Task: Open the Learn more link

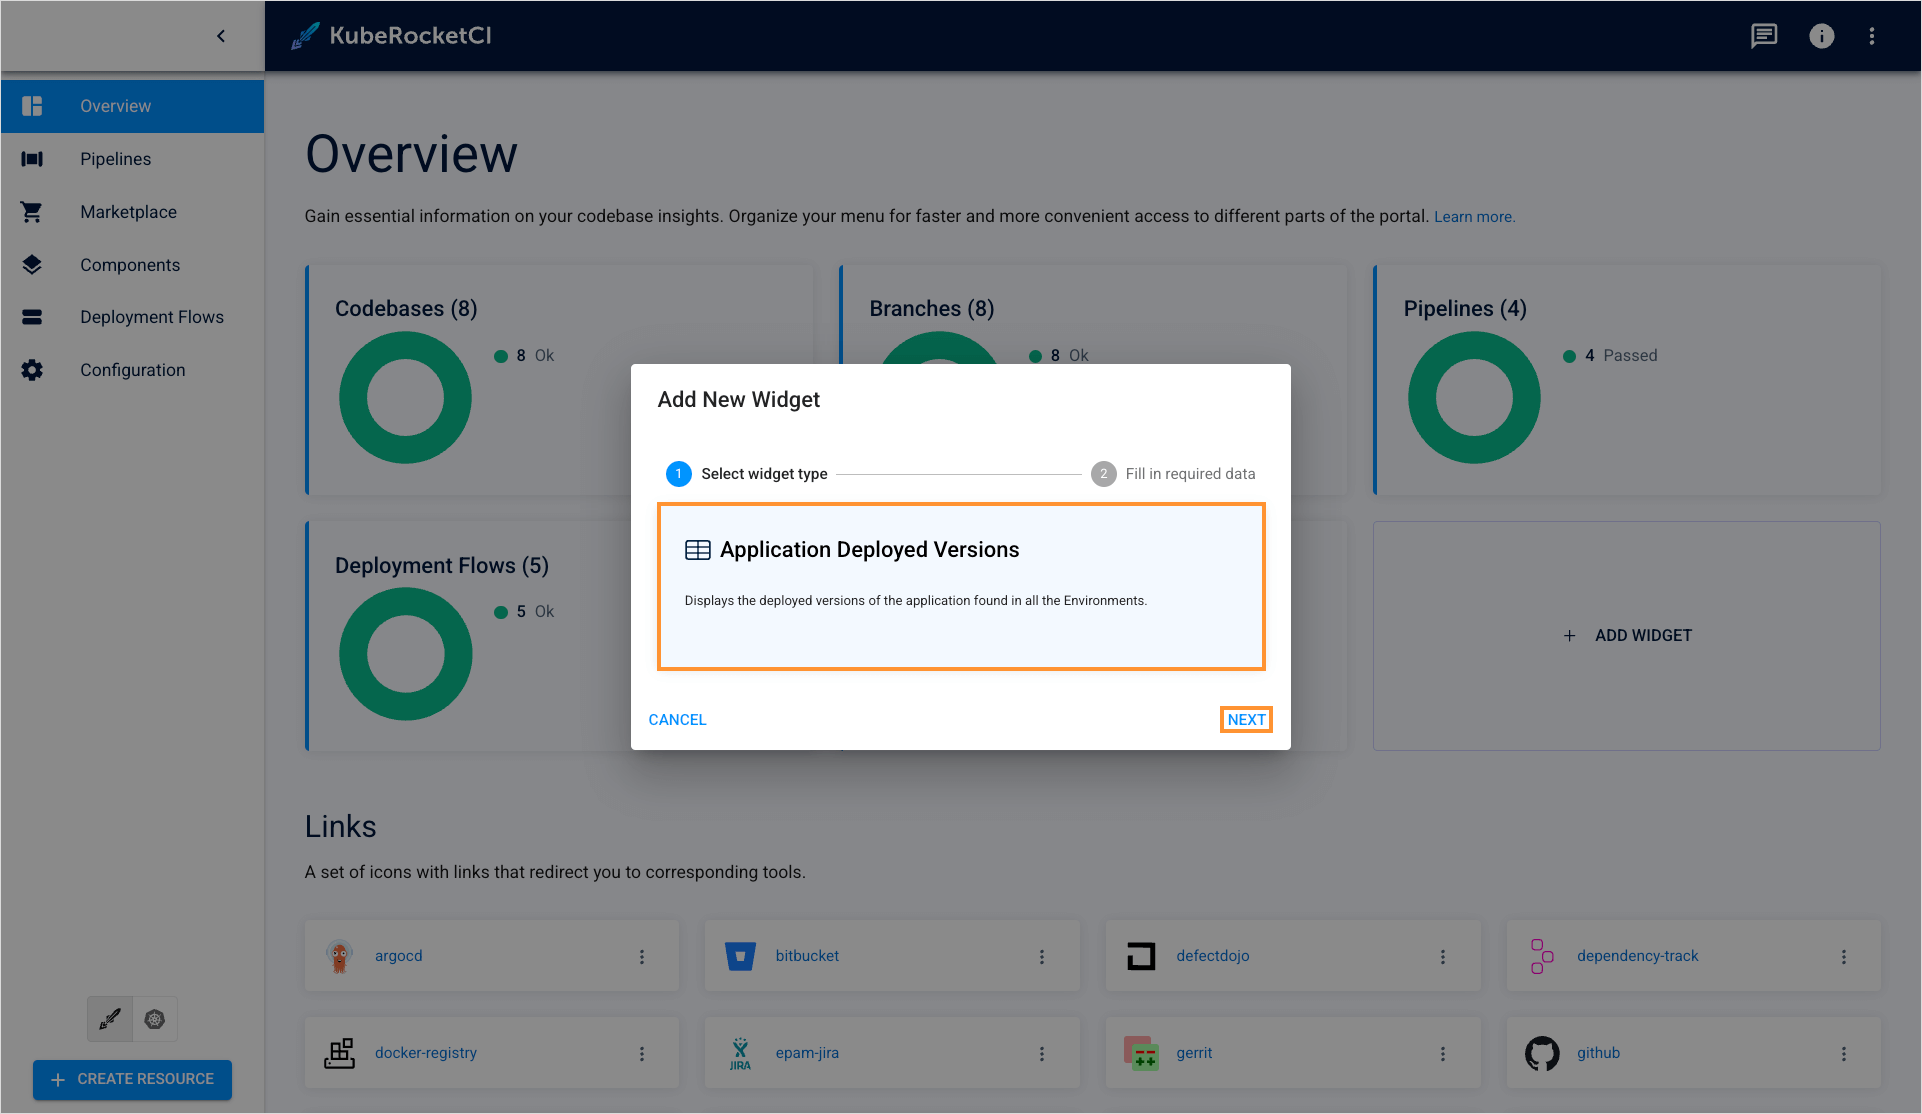Action: (1474, 217)
